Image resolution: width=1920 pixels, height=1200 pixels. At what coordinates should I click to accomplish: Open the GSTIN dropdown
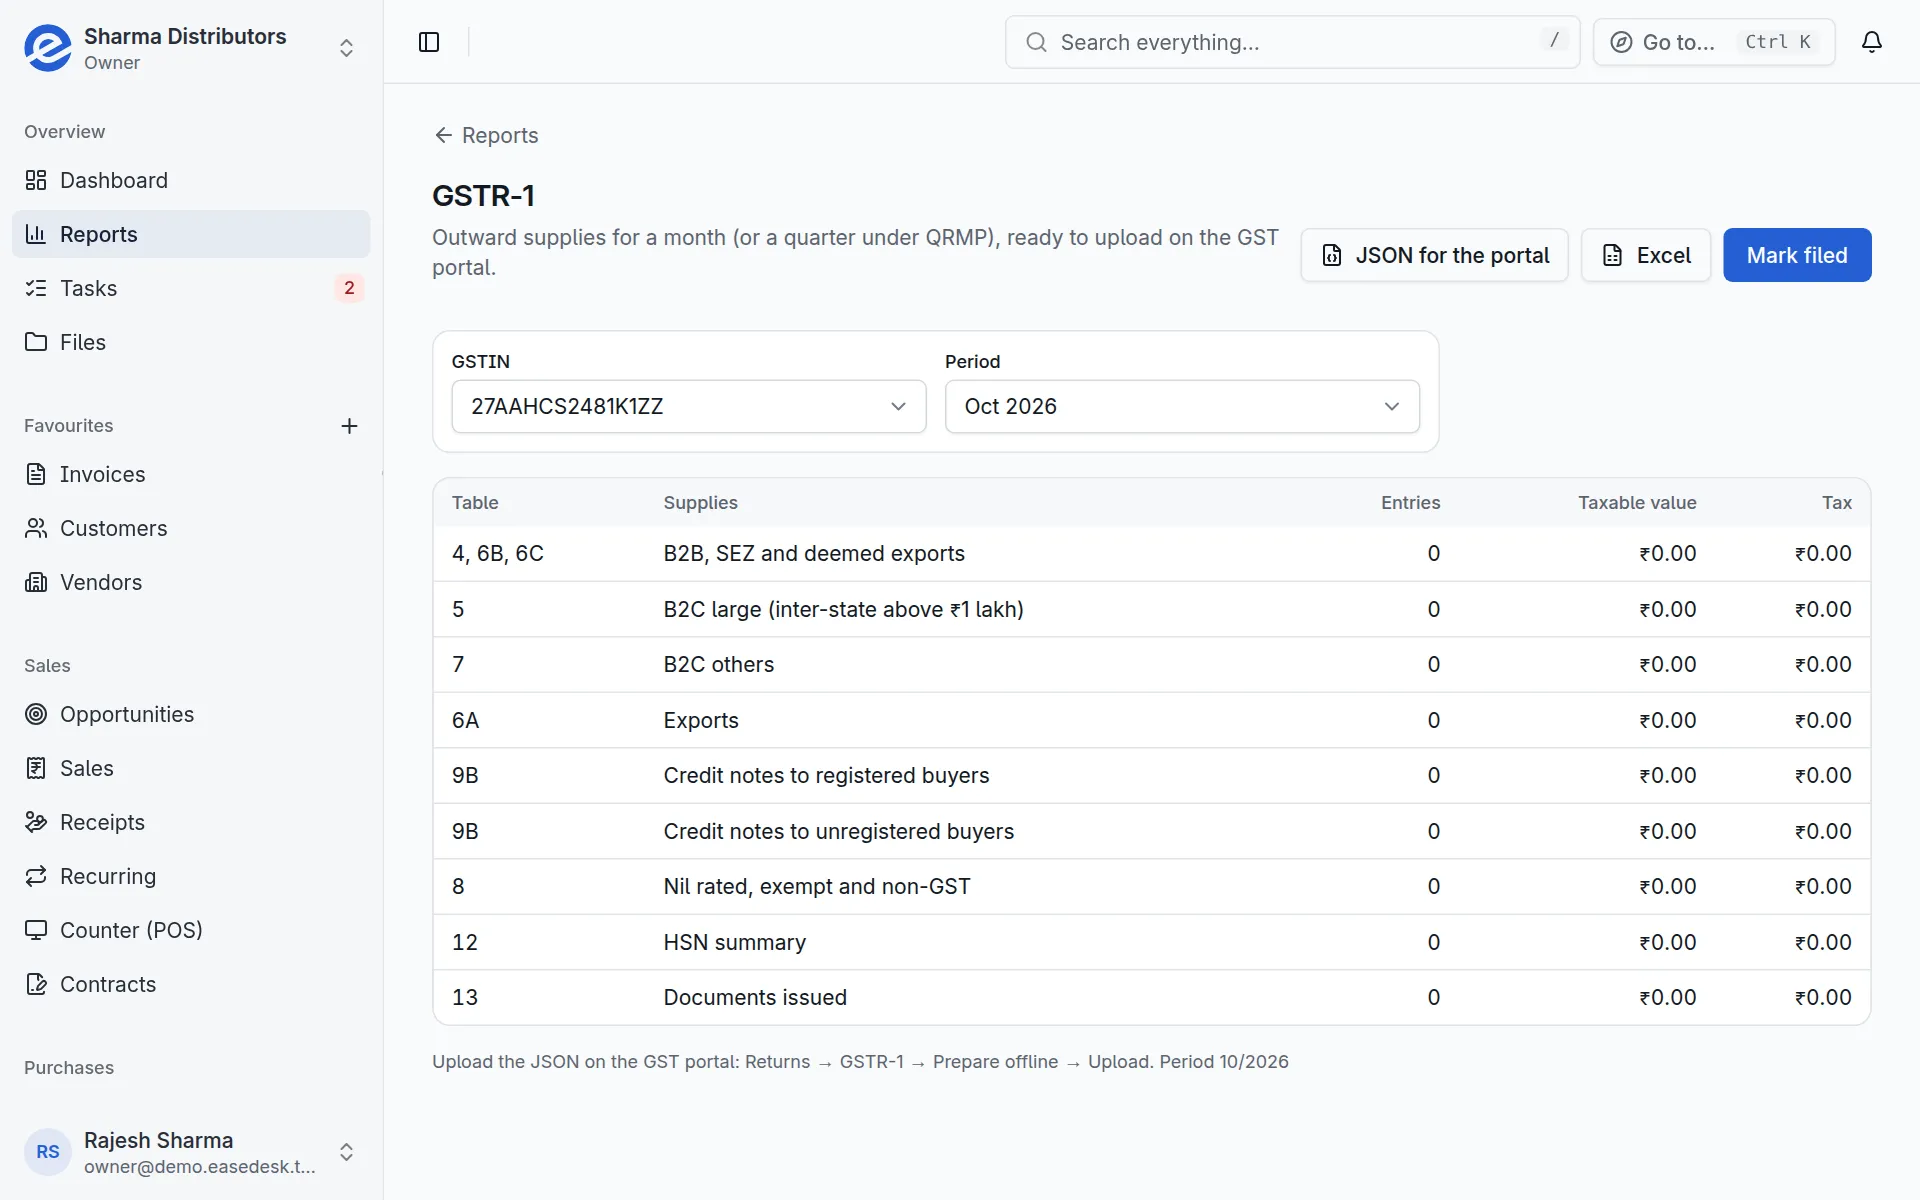click(x=688, y=406)
